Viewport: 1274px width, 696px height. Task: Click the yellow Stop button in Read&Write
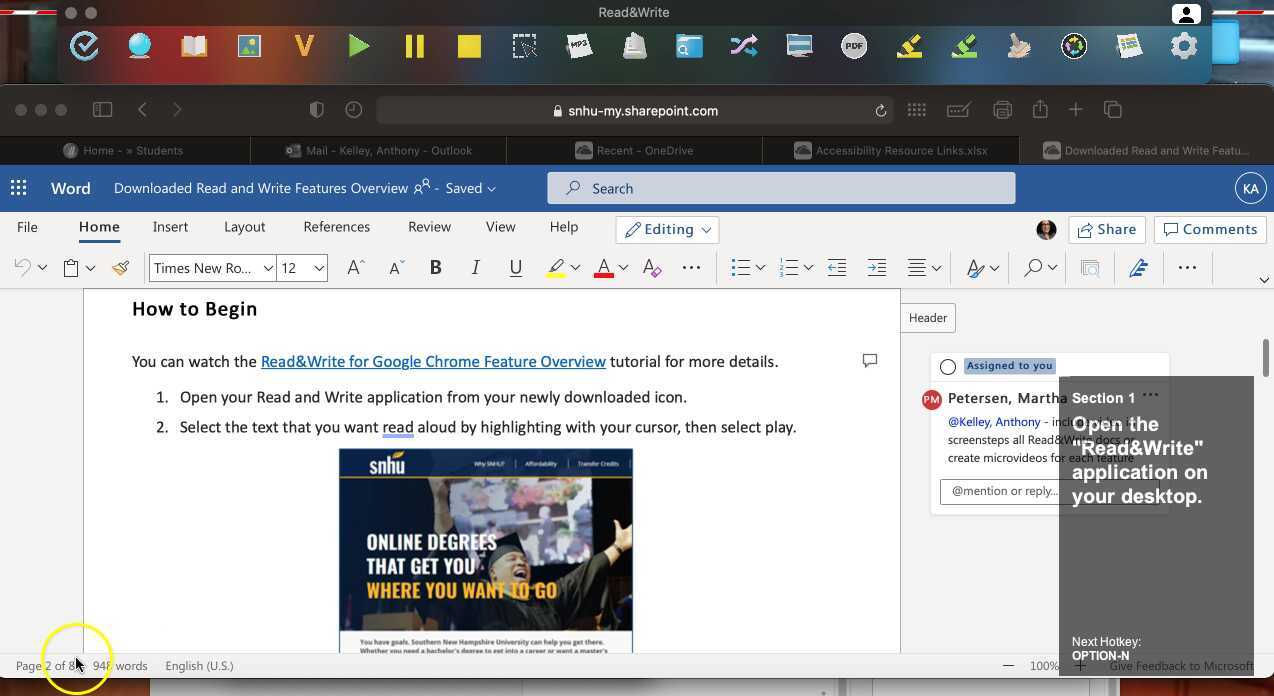pyautogui.click(x=469, y=46)
